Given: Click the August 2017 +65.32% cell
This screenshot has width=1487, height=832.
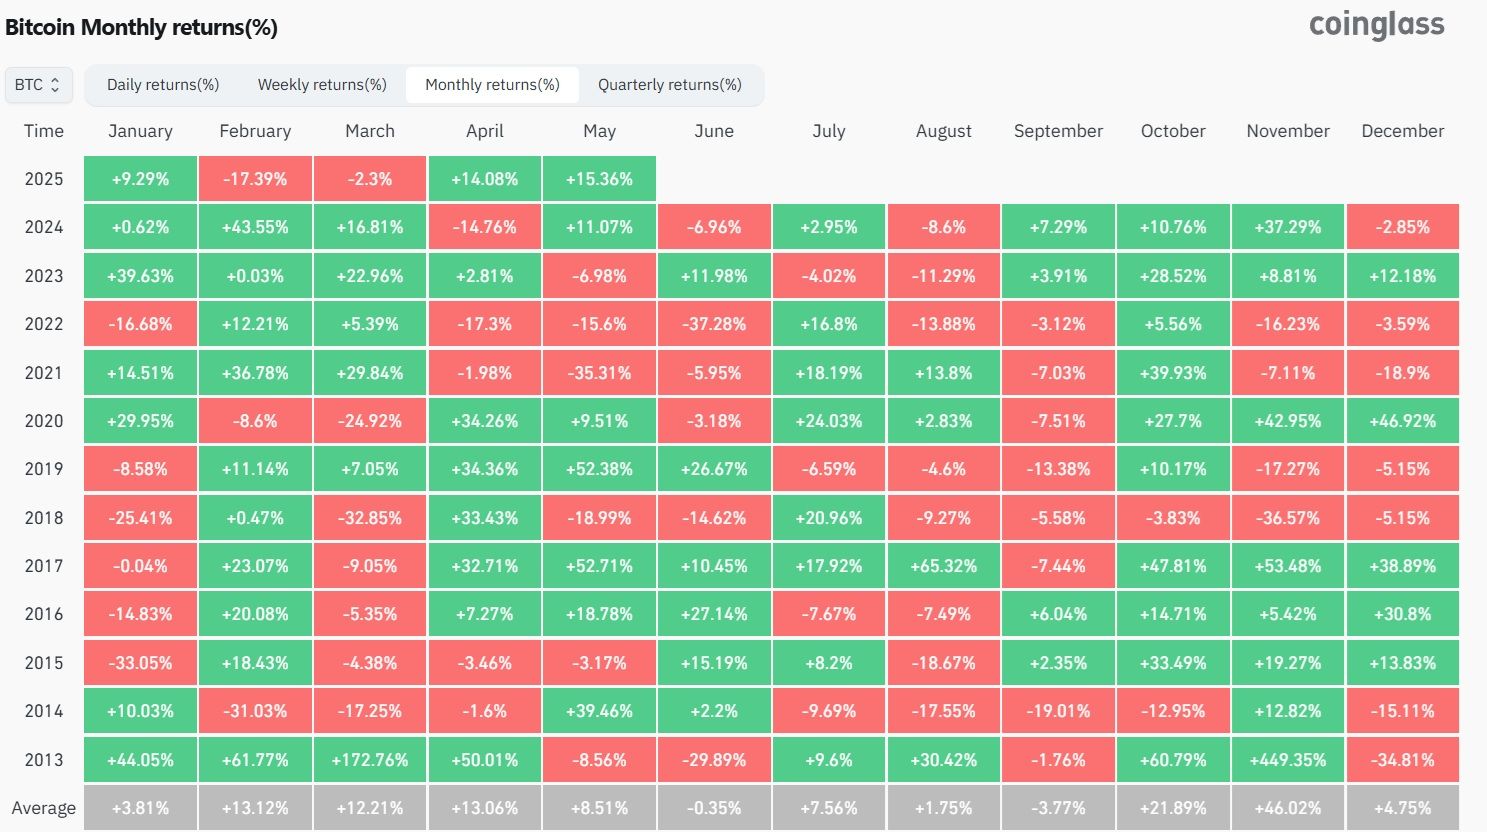Looking at the screenshot, I should pos(943,566).
